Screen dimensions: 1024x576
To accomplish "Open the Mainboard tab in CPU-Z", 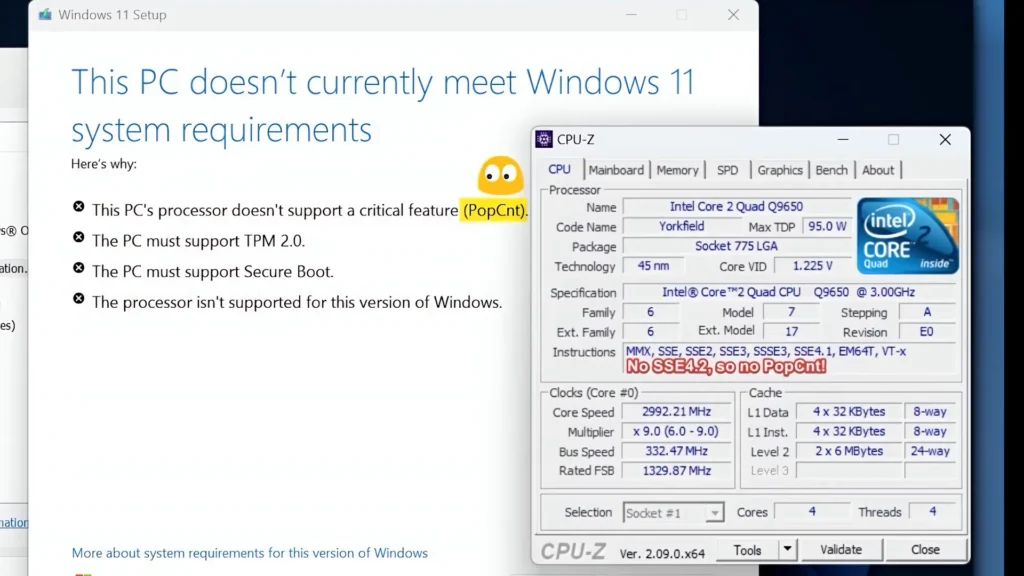I will [616, 170].
